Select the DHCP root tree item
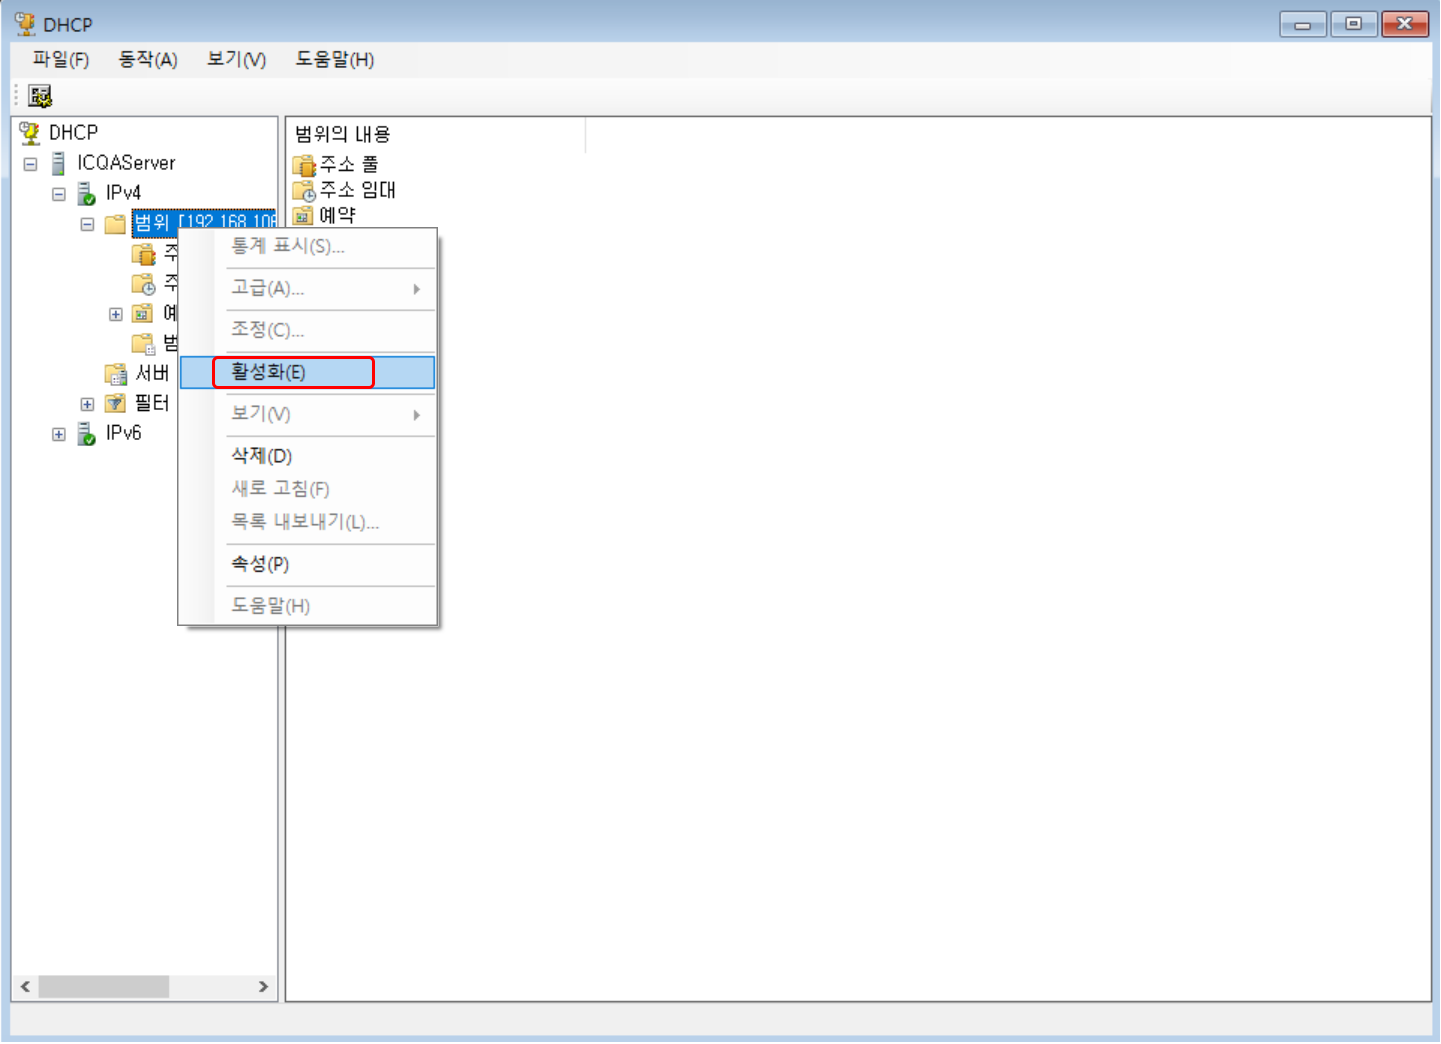Image resolution: width=1441 pixels, height=1044 pixels. pos(73,132)
